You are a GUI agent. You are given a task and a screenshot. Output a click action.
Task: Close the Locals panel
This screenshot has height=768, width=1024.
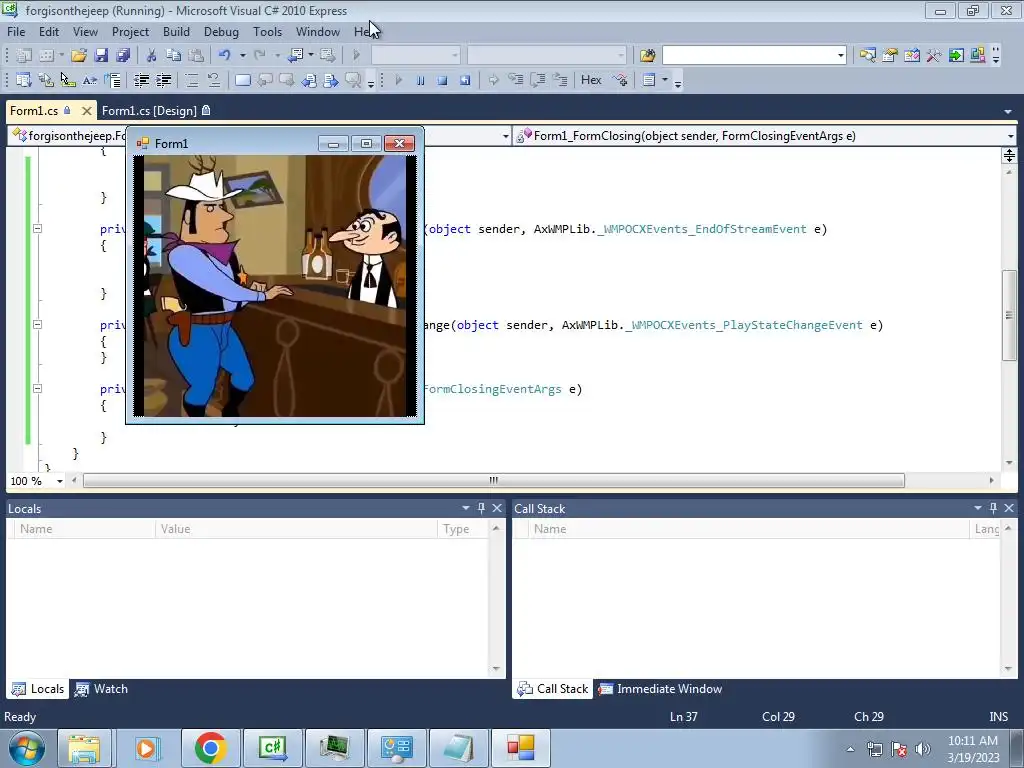[x=497, y=507]
